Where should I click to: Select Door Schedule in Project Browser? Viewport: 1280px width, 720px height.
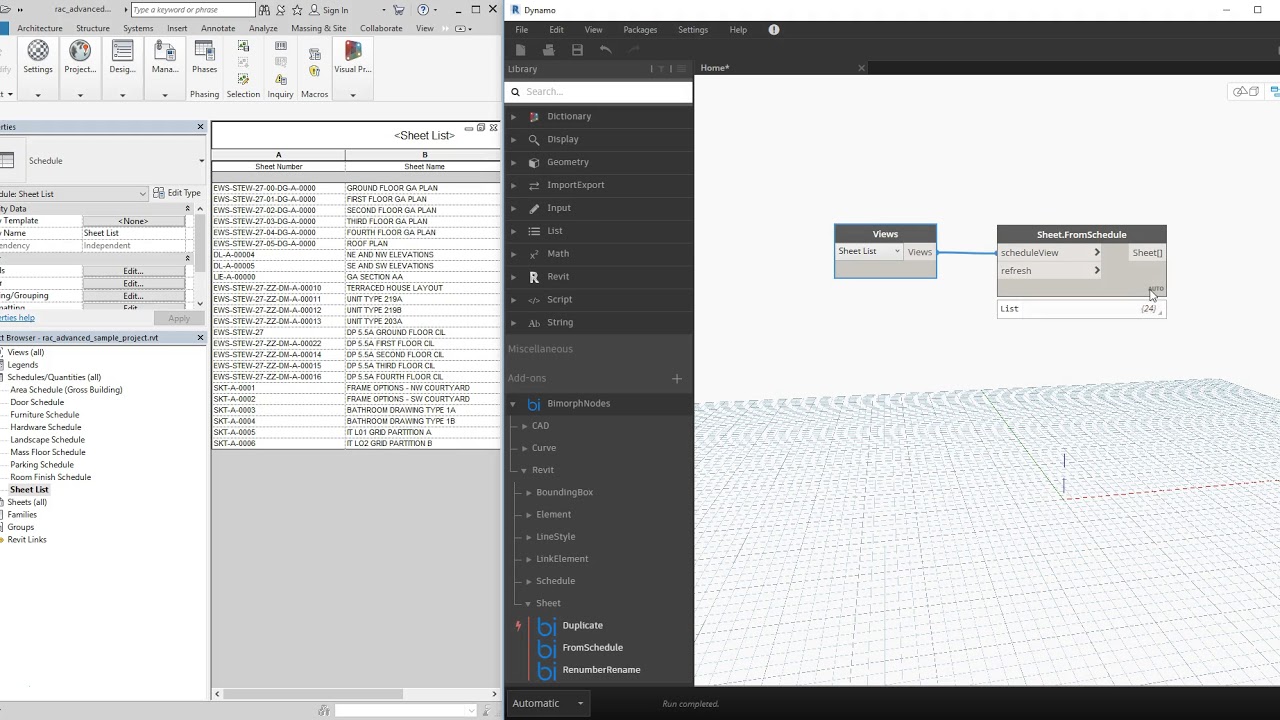click(x=37, y=402)
